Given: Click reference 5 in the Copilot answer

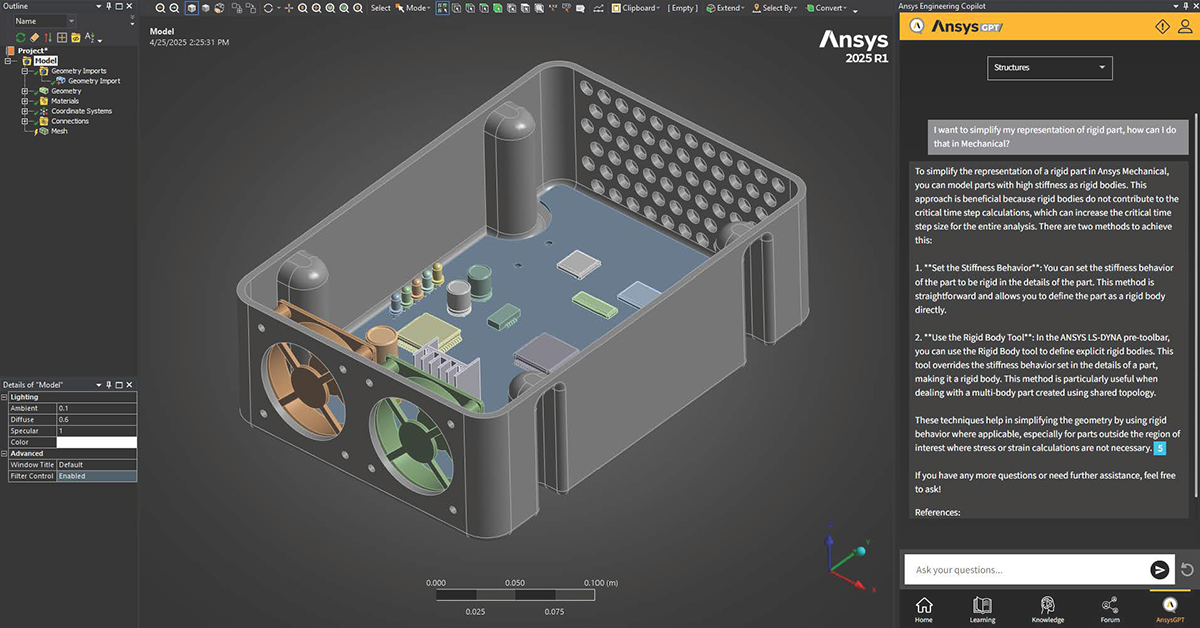Looking at the screenshot, I should (1159, 448).
